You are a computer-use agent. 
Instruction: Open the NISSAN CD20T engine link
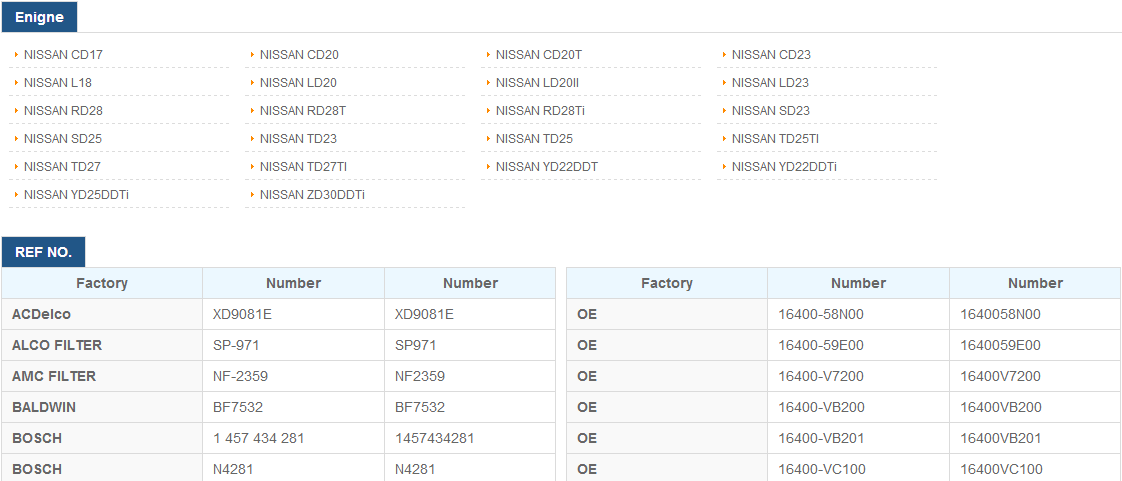coord(539,54)
